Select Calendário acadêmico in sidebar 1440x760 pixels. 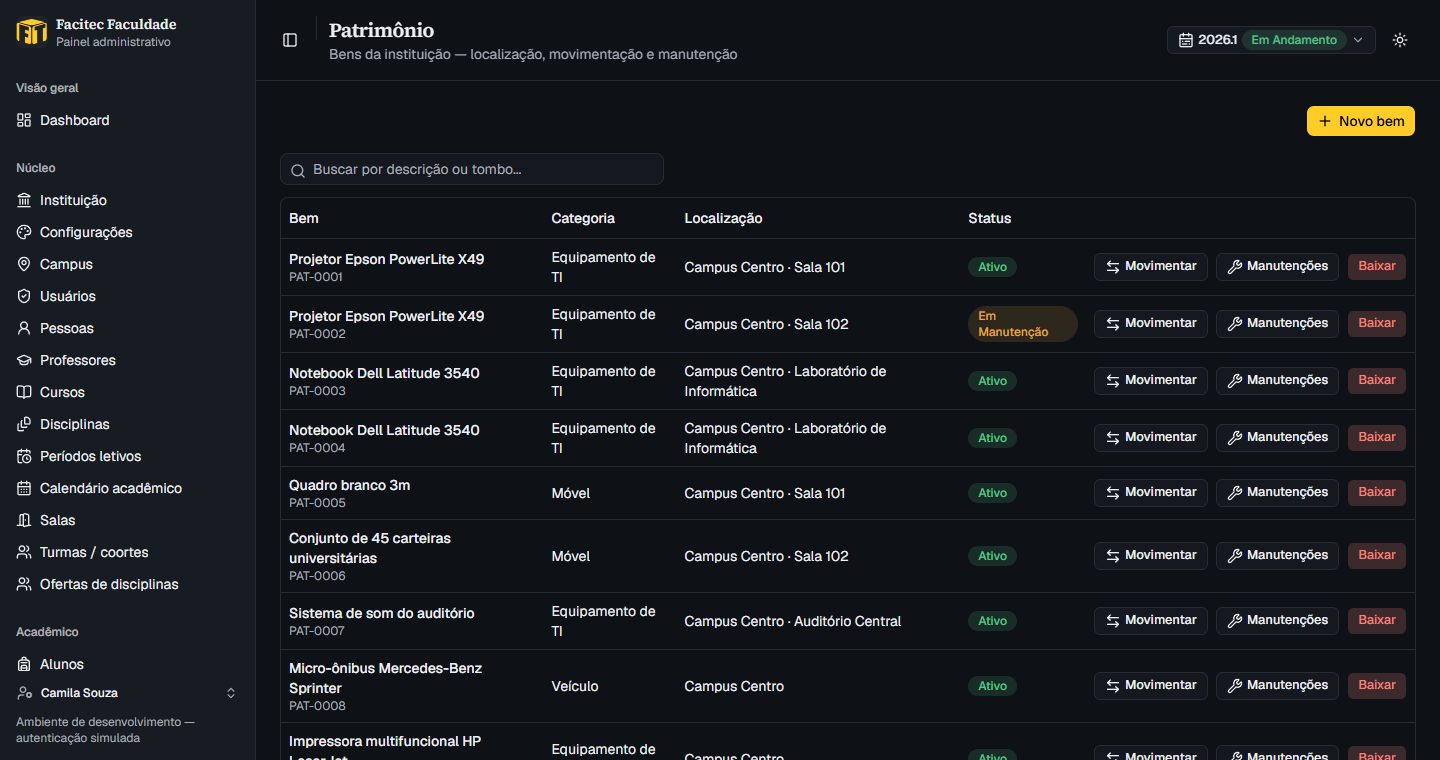[x=127, y=488]
